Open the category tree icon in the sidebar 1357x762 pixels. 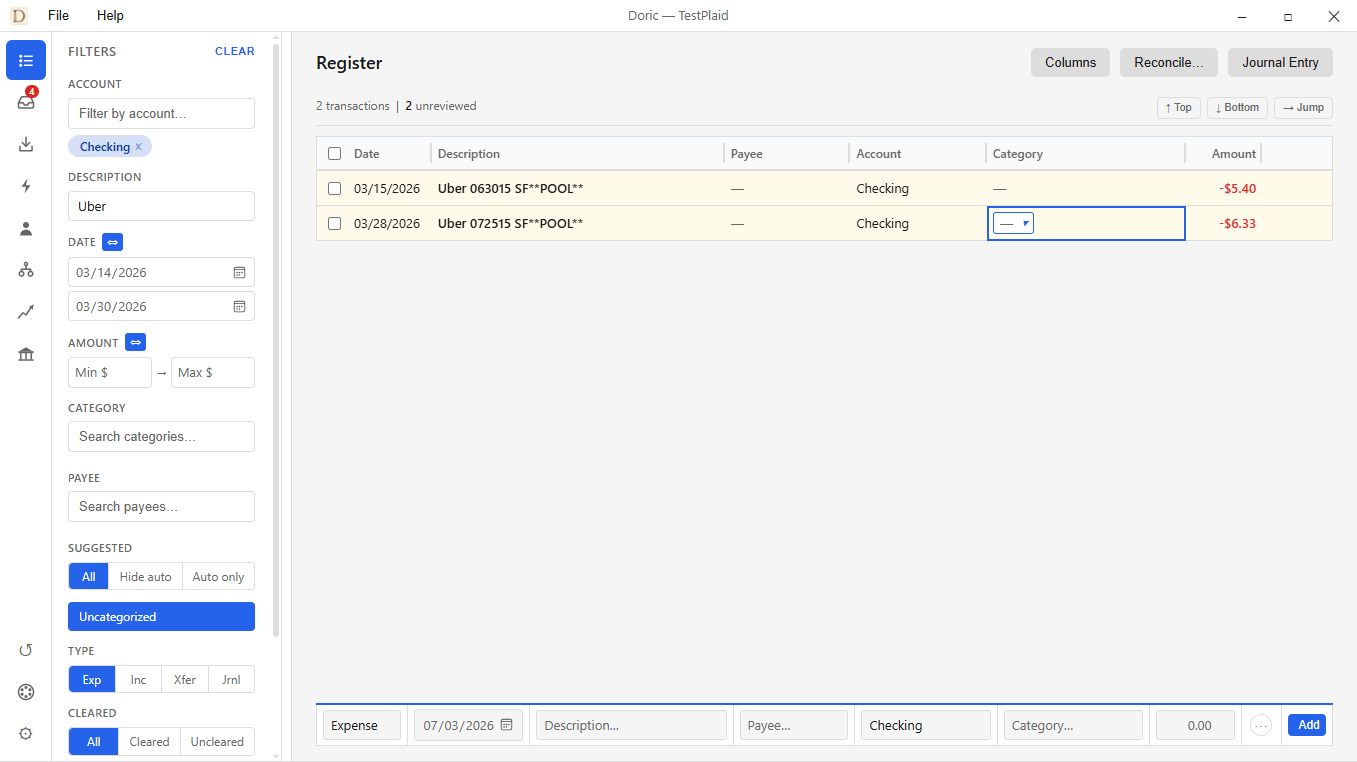[26, 270]
